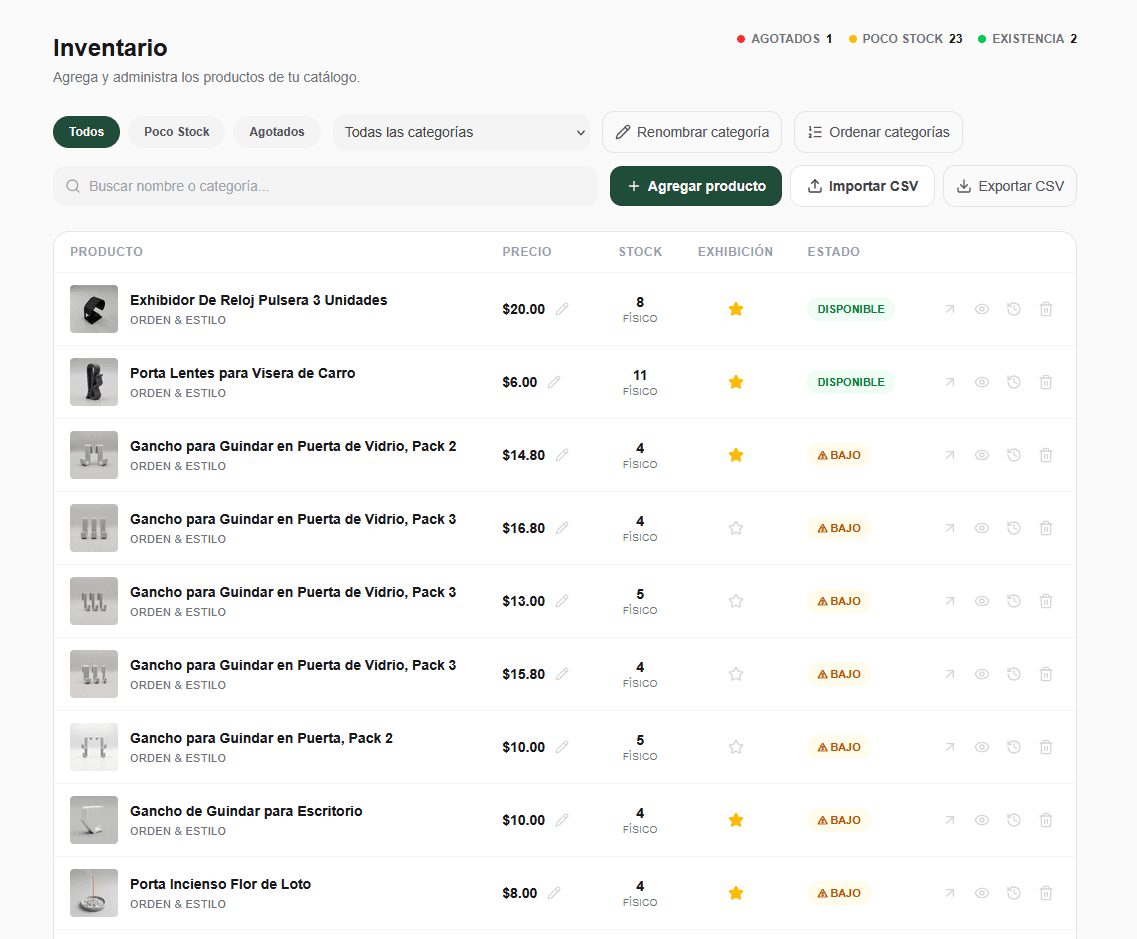
Task: Edit price pencil for Exhibidor De Reloj Pulsera
Action: [562, 309]
